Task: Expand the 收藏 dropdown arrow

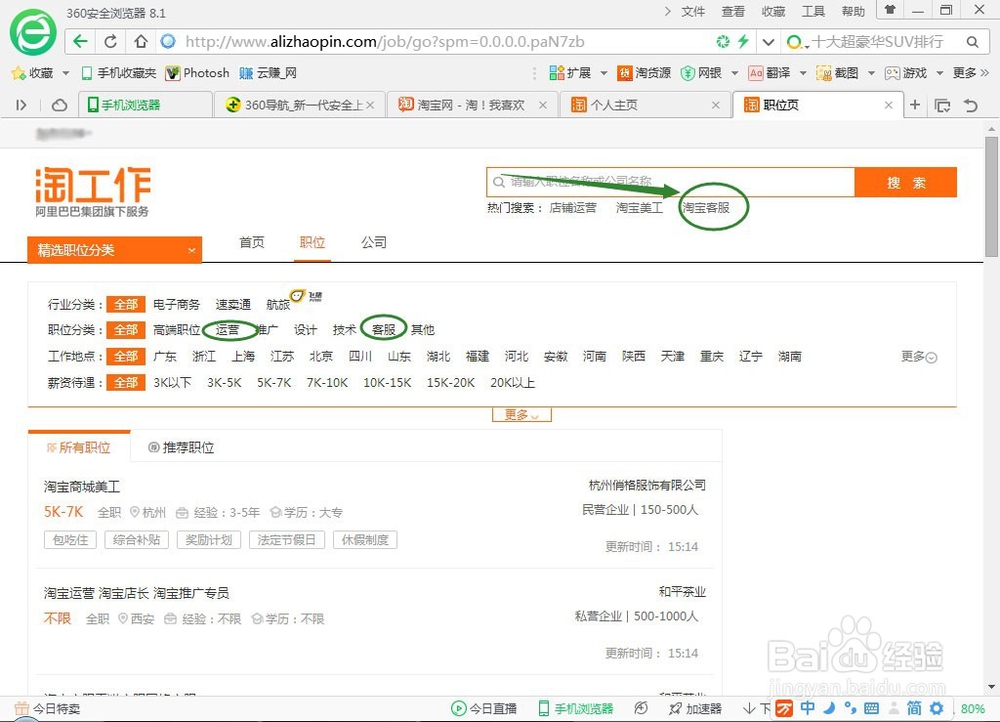Action: click(65, 73)
